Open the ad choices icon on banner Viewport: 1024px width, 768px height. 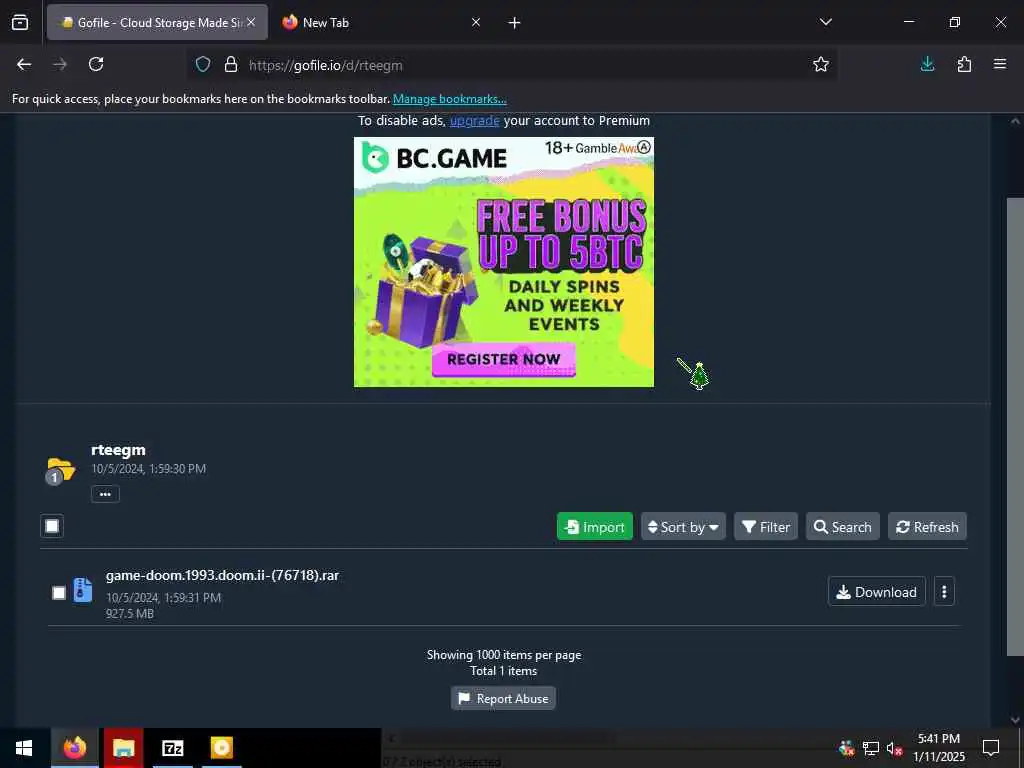point(644,147)
